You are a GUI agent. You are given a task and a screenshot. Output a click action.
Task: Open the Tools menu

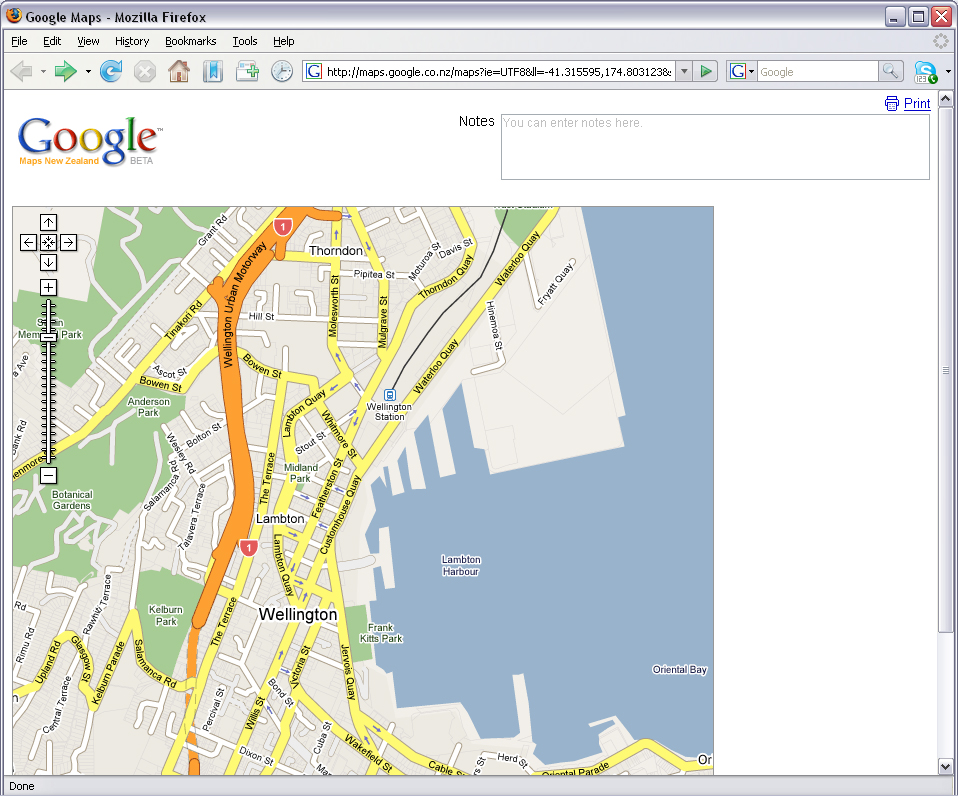[245, 41]
